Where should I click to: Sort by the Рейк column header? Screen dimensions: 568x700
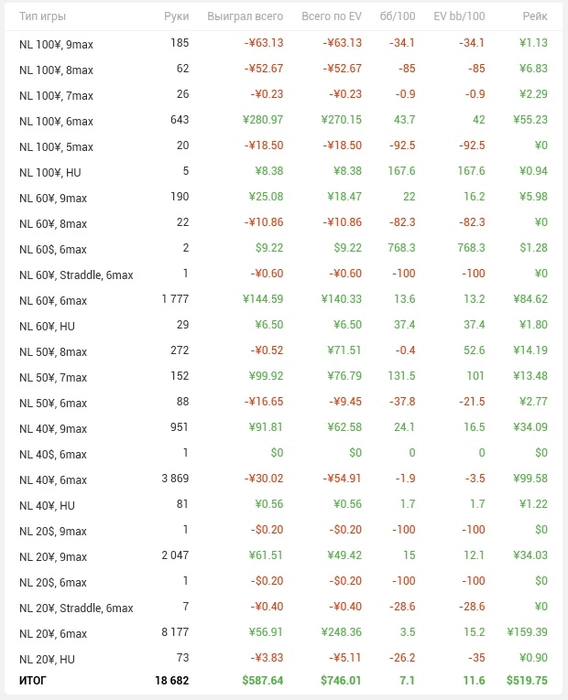pos(535,17)
